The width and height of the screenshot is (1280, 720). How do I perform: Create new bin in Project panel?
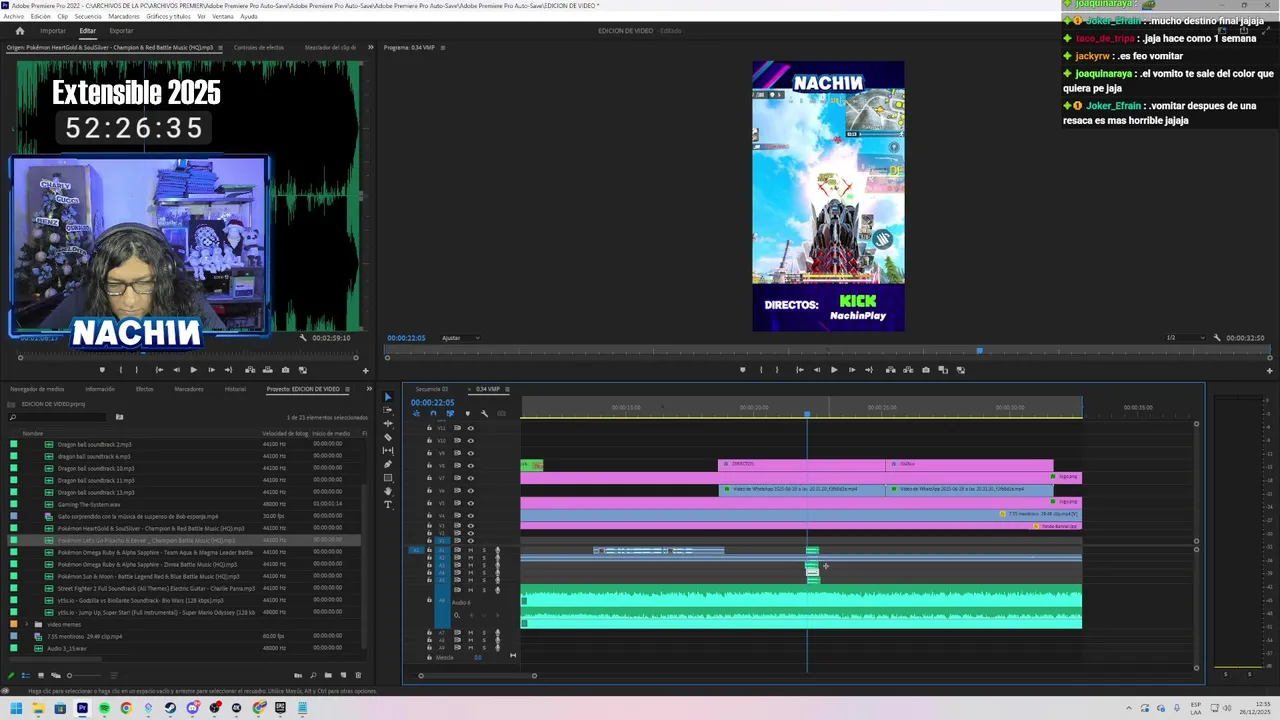click(328, 675)
